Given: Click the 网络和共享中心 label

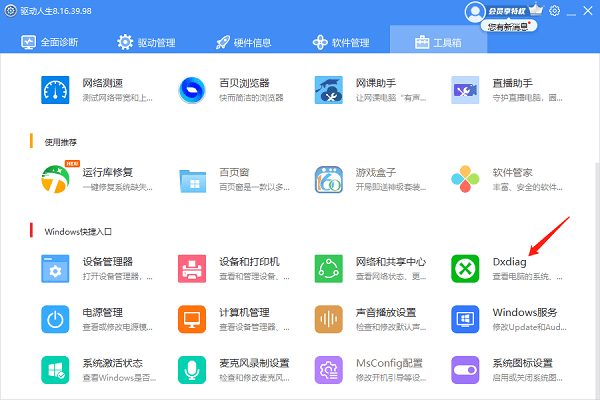Looking at the screenshot, I should (x=391, y=262).
